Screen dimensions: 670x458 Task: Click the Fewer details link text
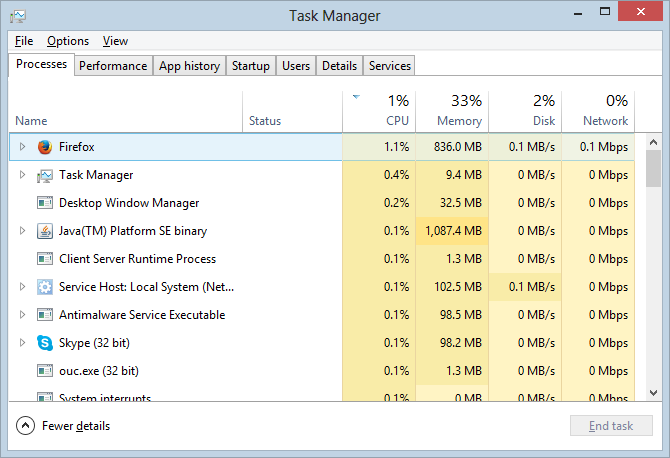click(x=76, y=426)
